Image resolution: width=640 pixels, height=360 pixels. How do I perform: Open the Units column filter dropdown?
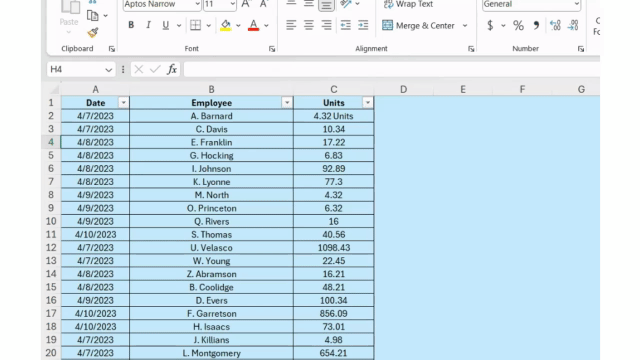coord(367,103)
